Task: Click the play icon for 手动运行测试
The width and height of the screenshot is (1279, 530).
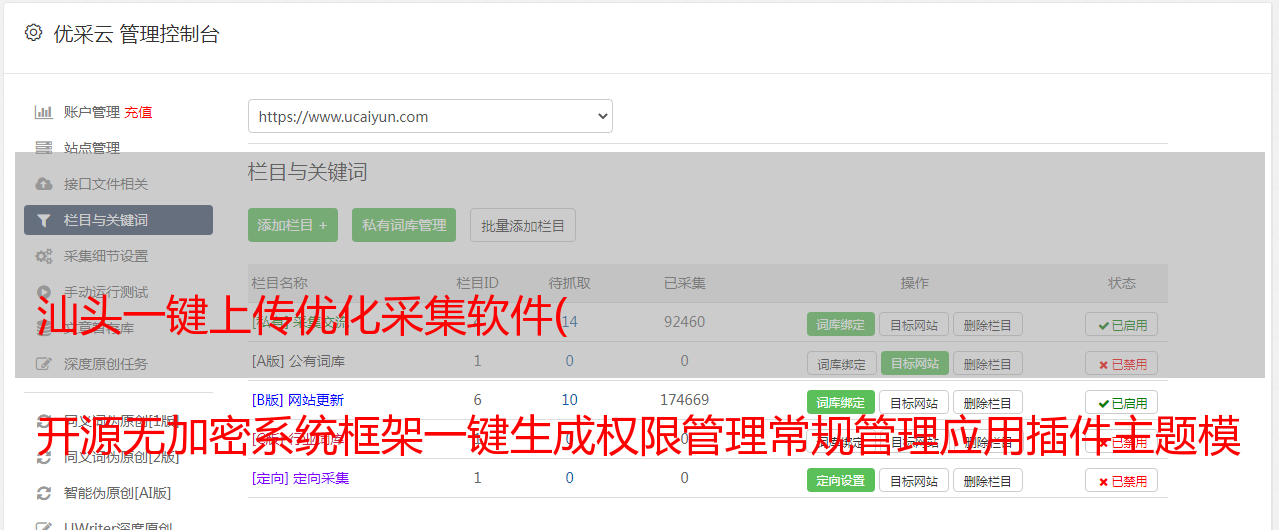Action: coord(43,292)
